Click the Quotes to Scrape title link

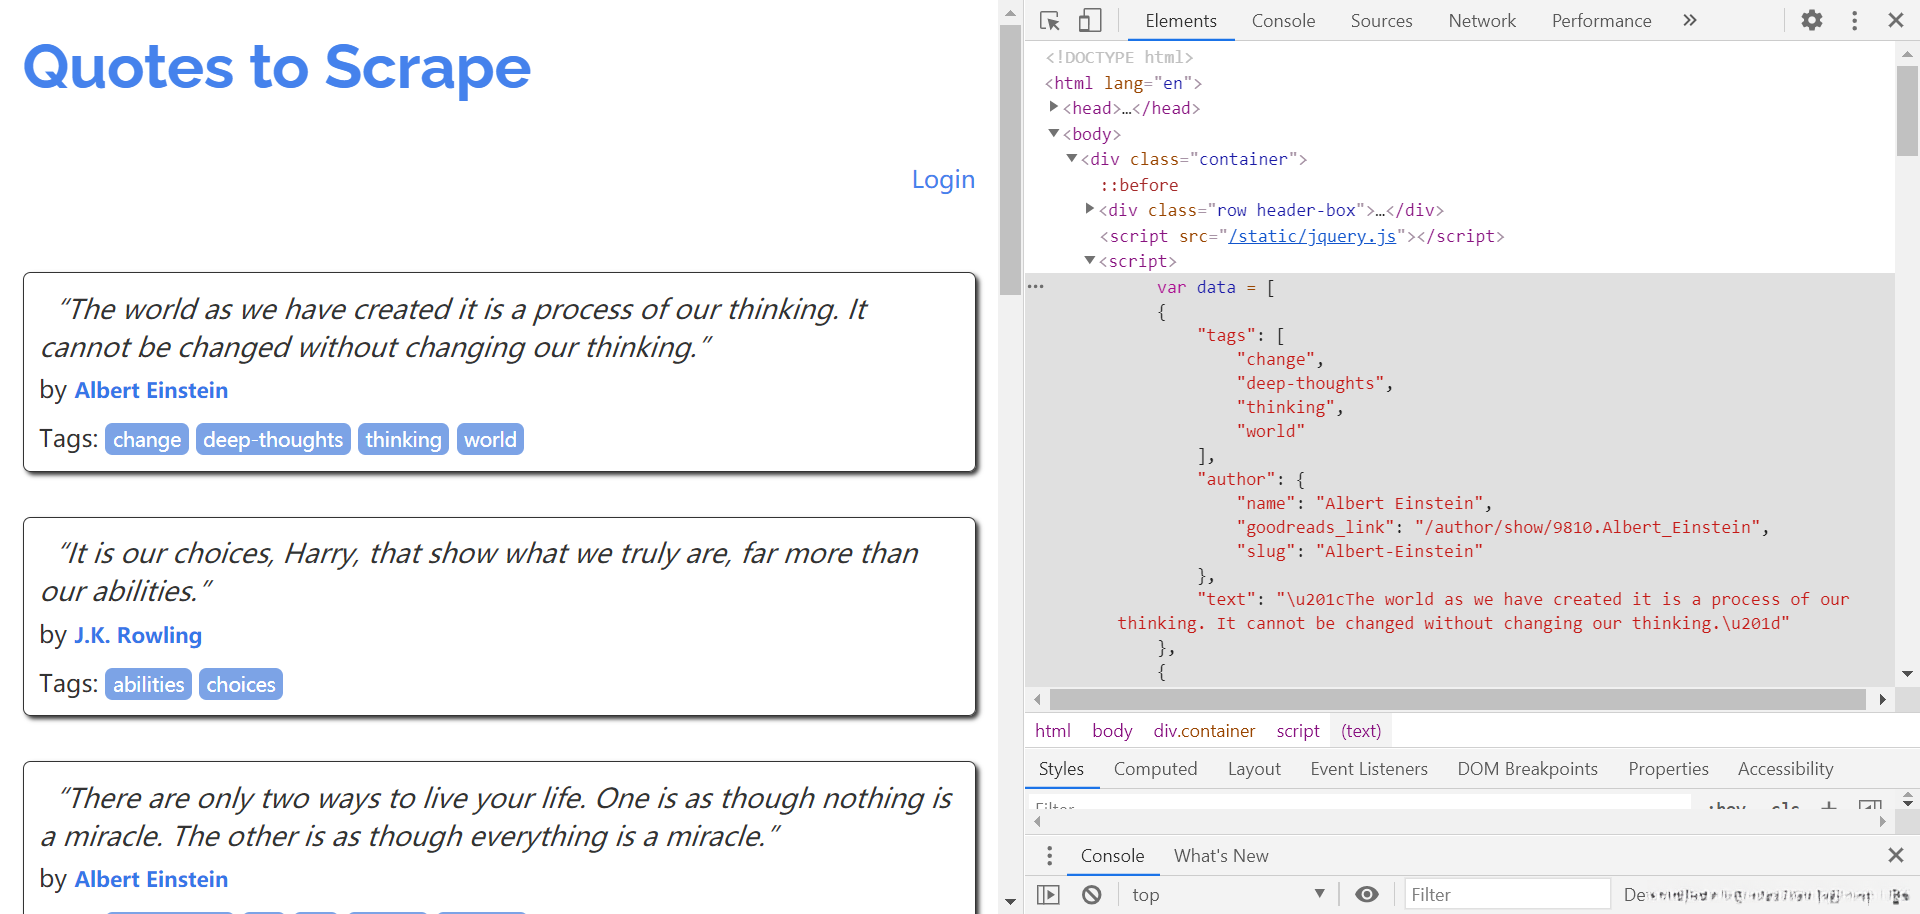coord(277,68)
